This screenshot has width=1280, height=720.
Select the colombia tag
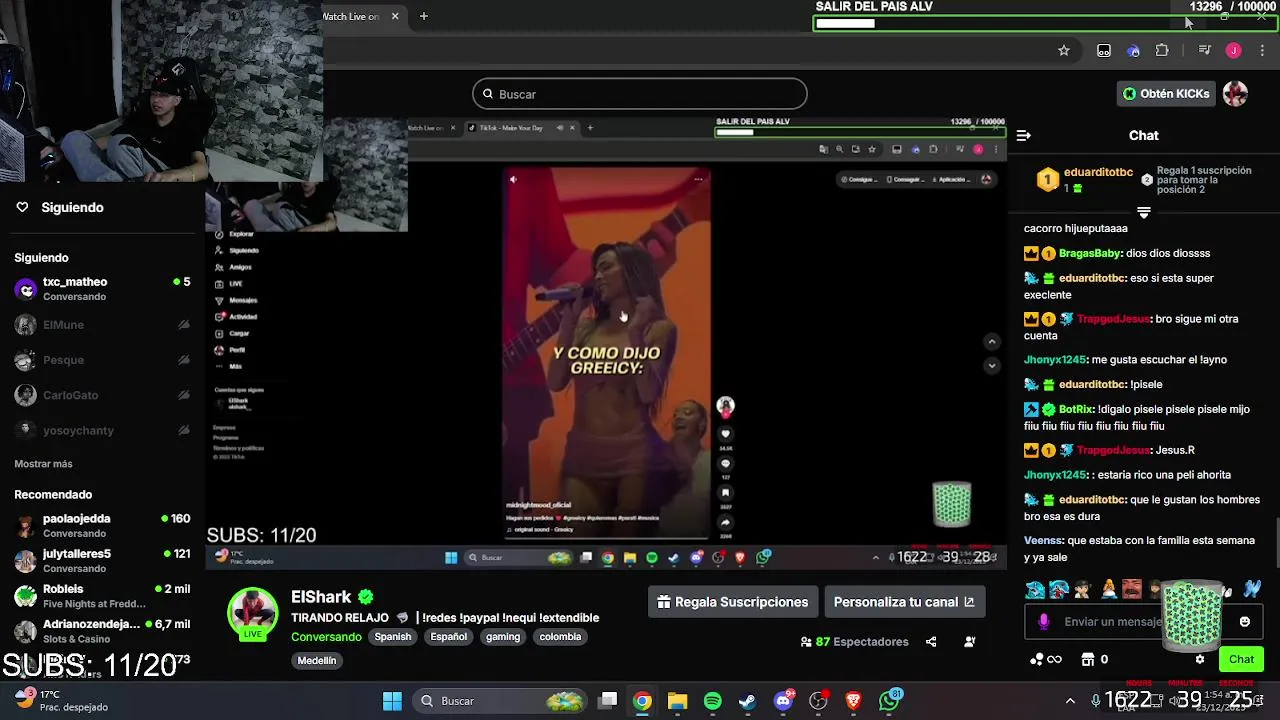coord(560,637)
